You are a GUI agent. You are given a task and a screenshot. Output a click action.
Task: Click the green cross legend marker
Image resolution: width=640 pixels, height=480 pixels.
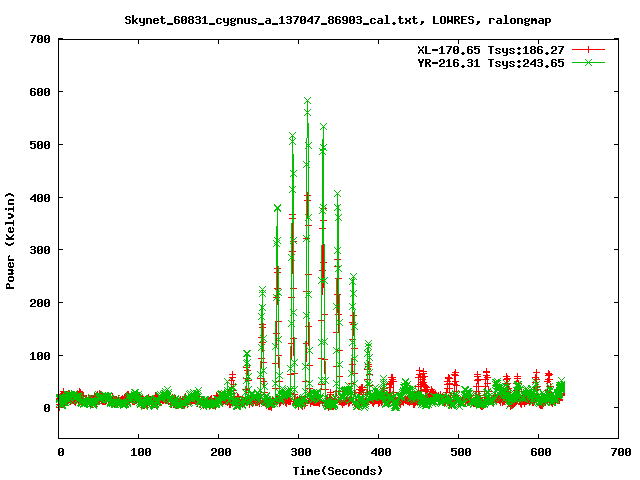pyautogui.click(x=588, y=63)
